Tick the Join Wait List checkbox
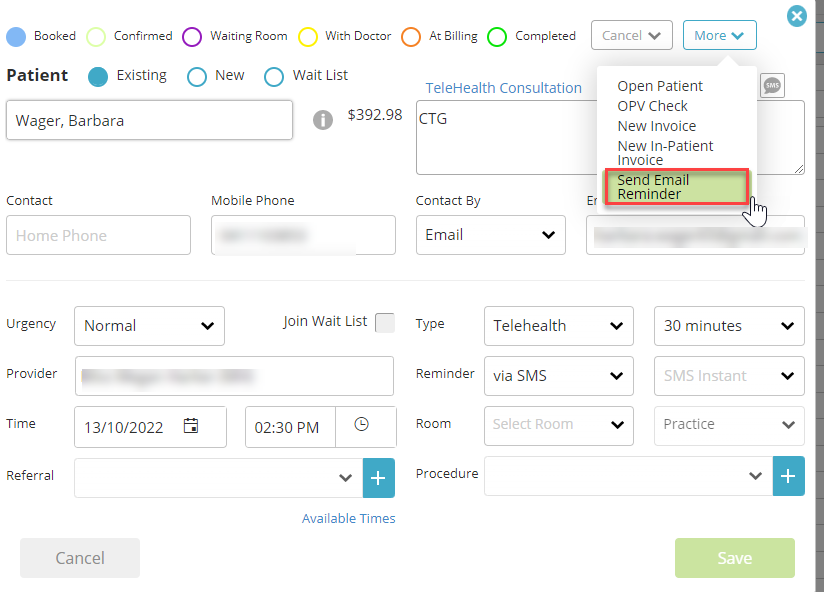Viewport: 824px width, 592px height. coord(385,323)
